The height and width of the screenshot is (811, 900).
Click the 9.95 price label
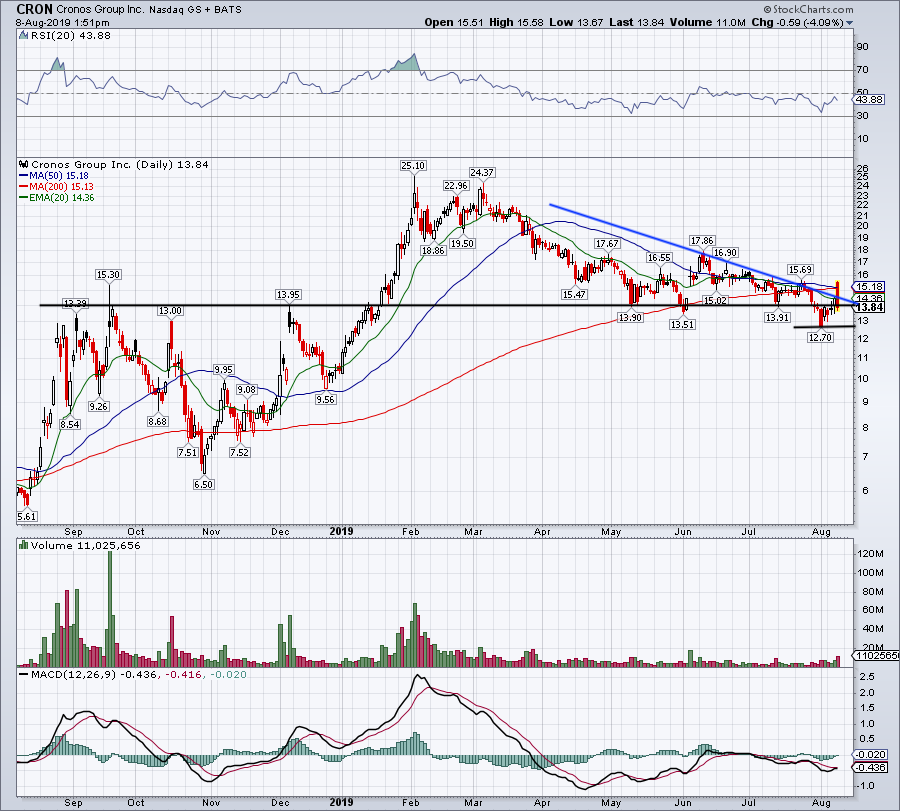(x=223, y=370)
